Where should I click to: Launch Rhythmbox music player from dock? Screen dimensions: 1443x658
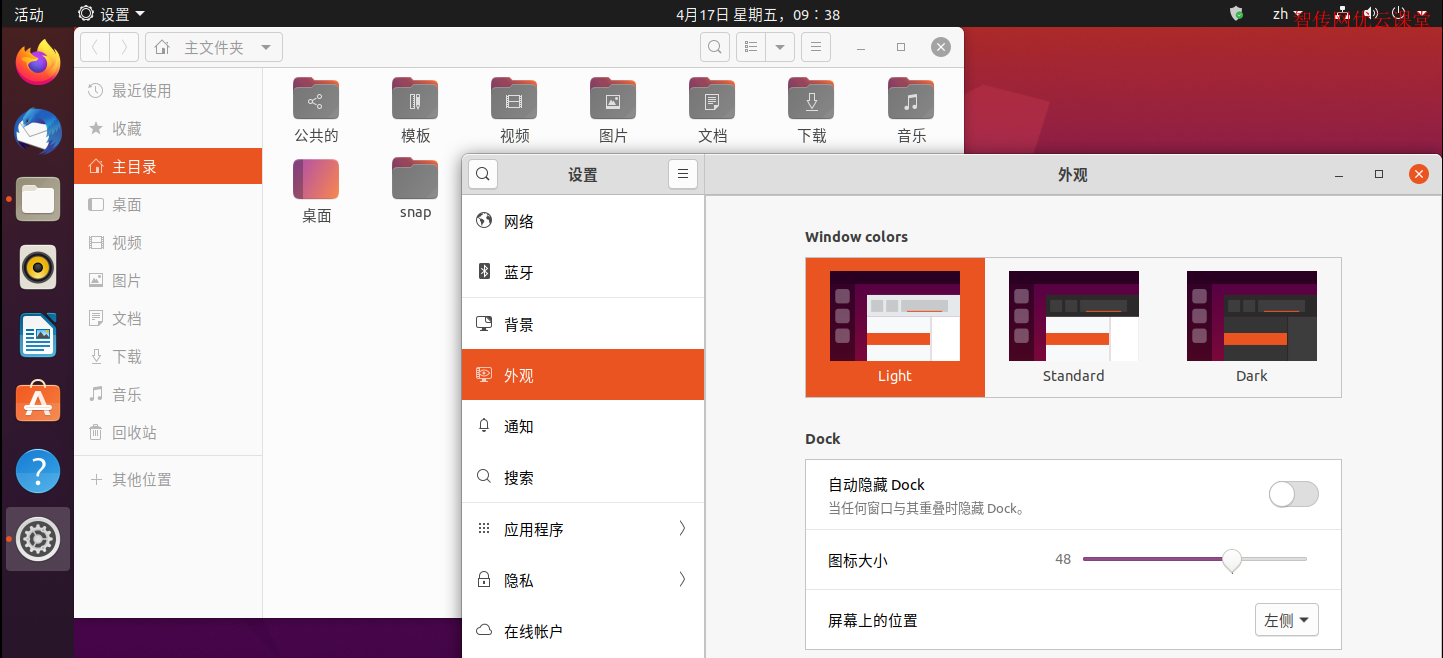(x=38, y=267)
